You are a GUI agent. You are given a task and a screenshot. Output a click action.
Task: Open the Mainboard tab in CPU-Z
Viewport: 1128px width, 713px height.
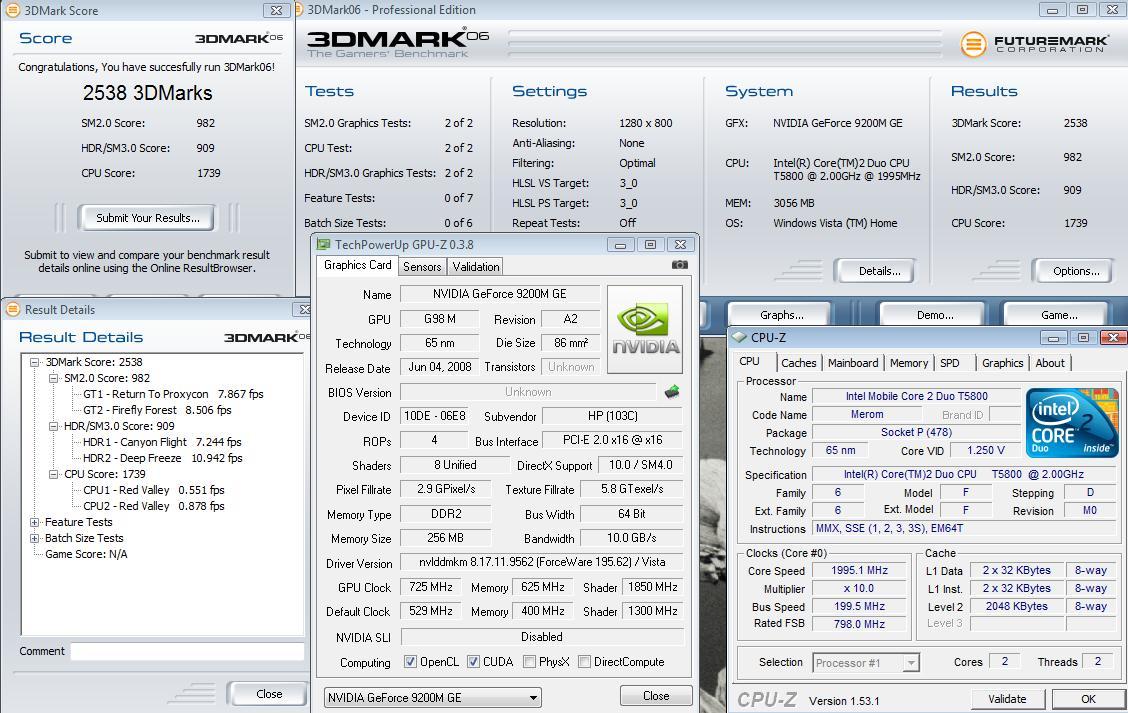click(853, 363)
